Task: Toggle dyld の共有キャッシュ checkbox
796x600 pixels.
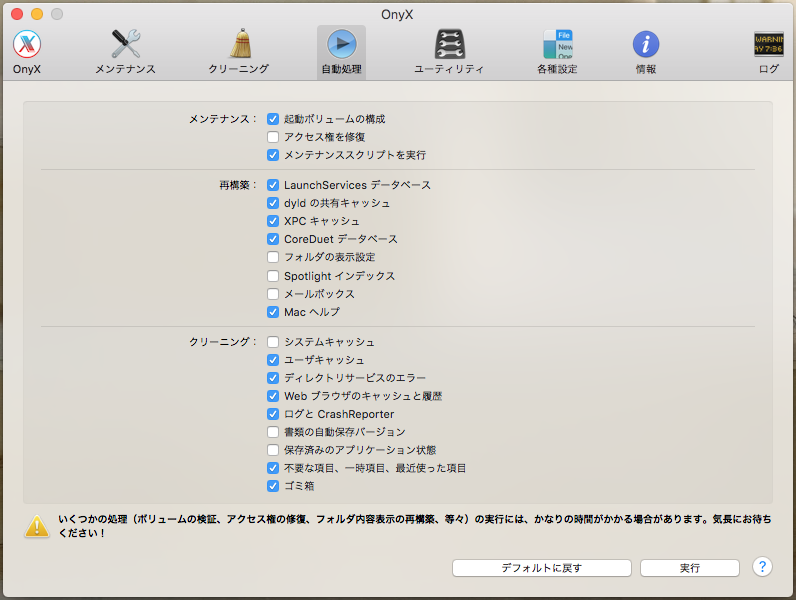Action: tap(273, 203)
